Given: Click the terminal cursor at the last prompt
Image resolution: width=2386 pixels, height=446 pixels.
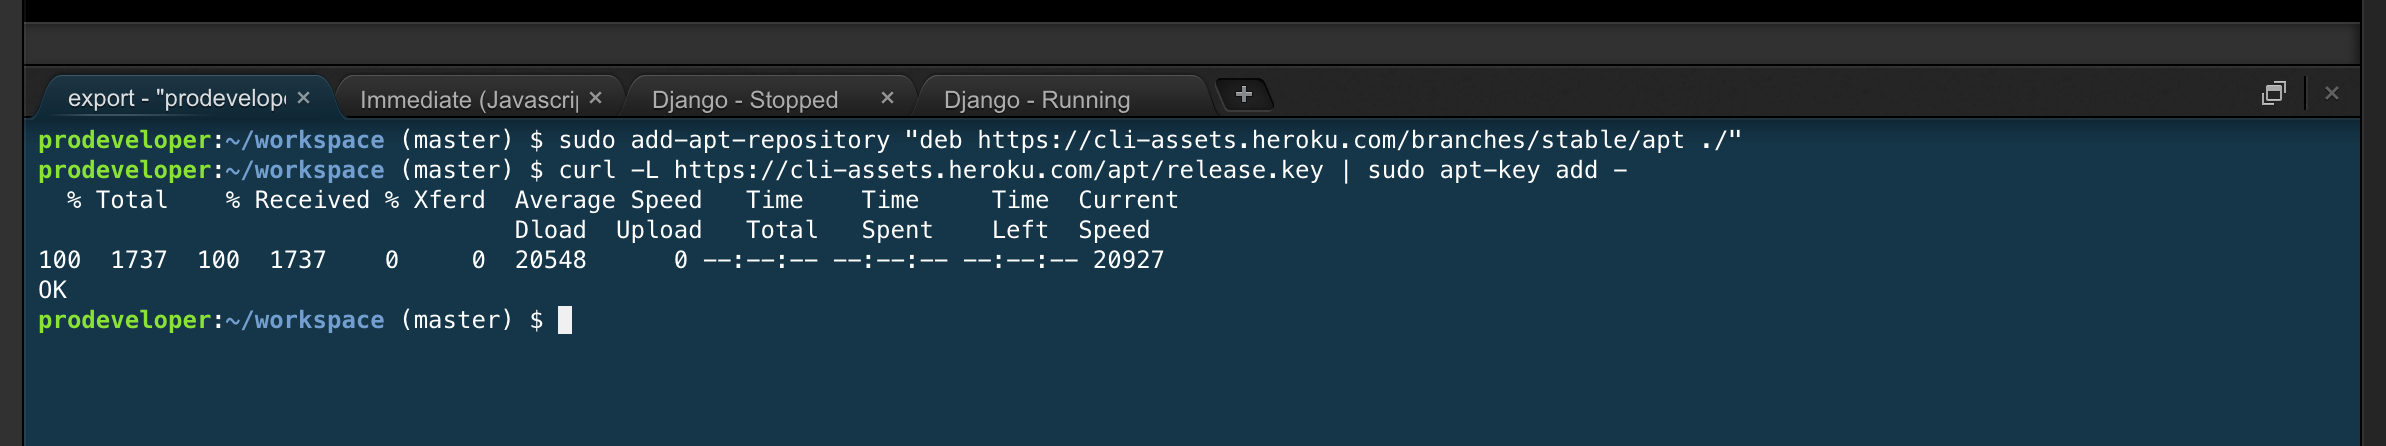Looking at the screenshot, I should pos(565,320).
